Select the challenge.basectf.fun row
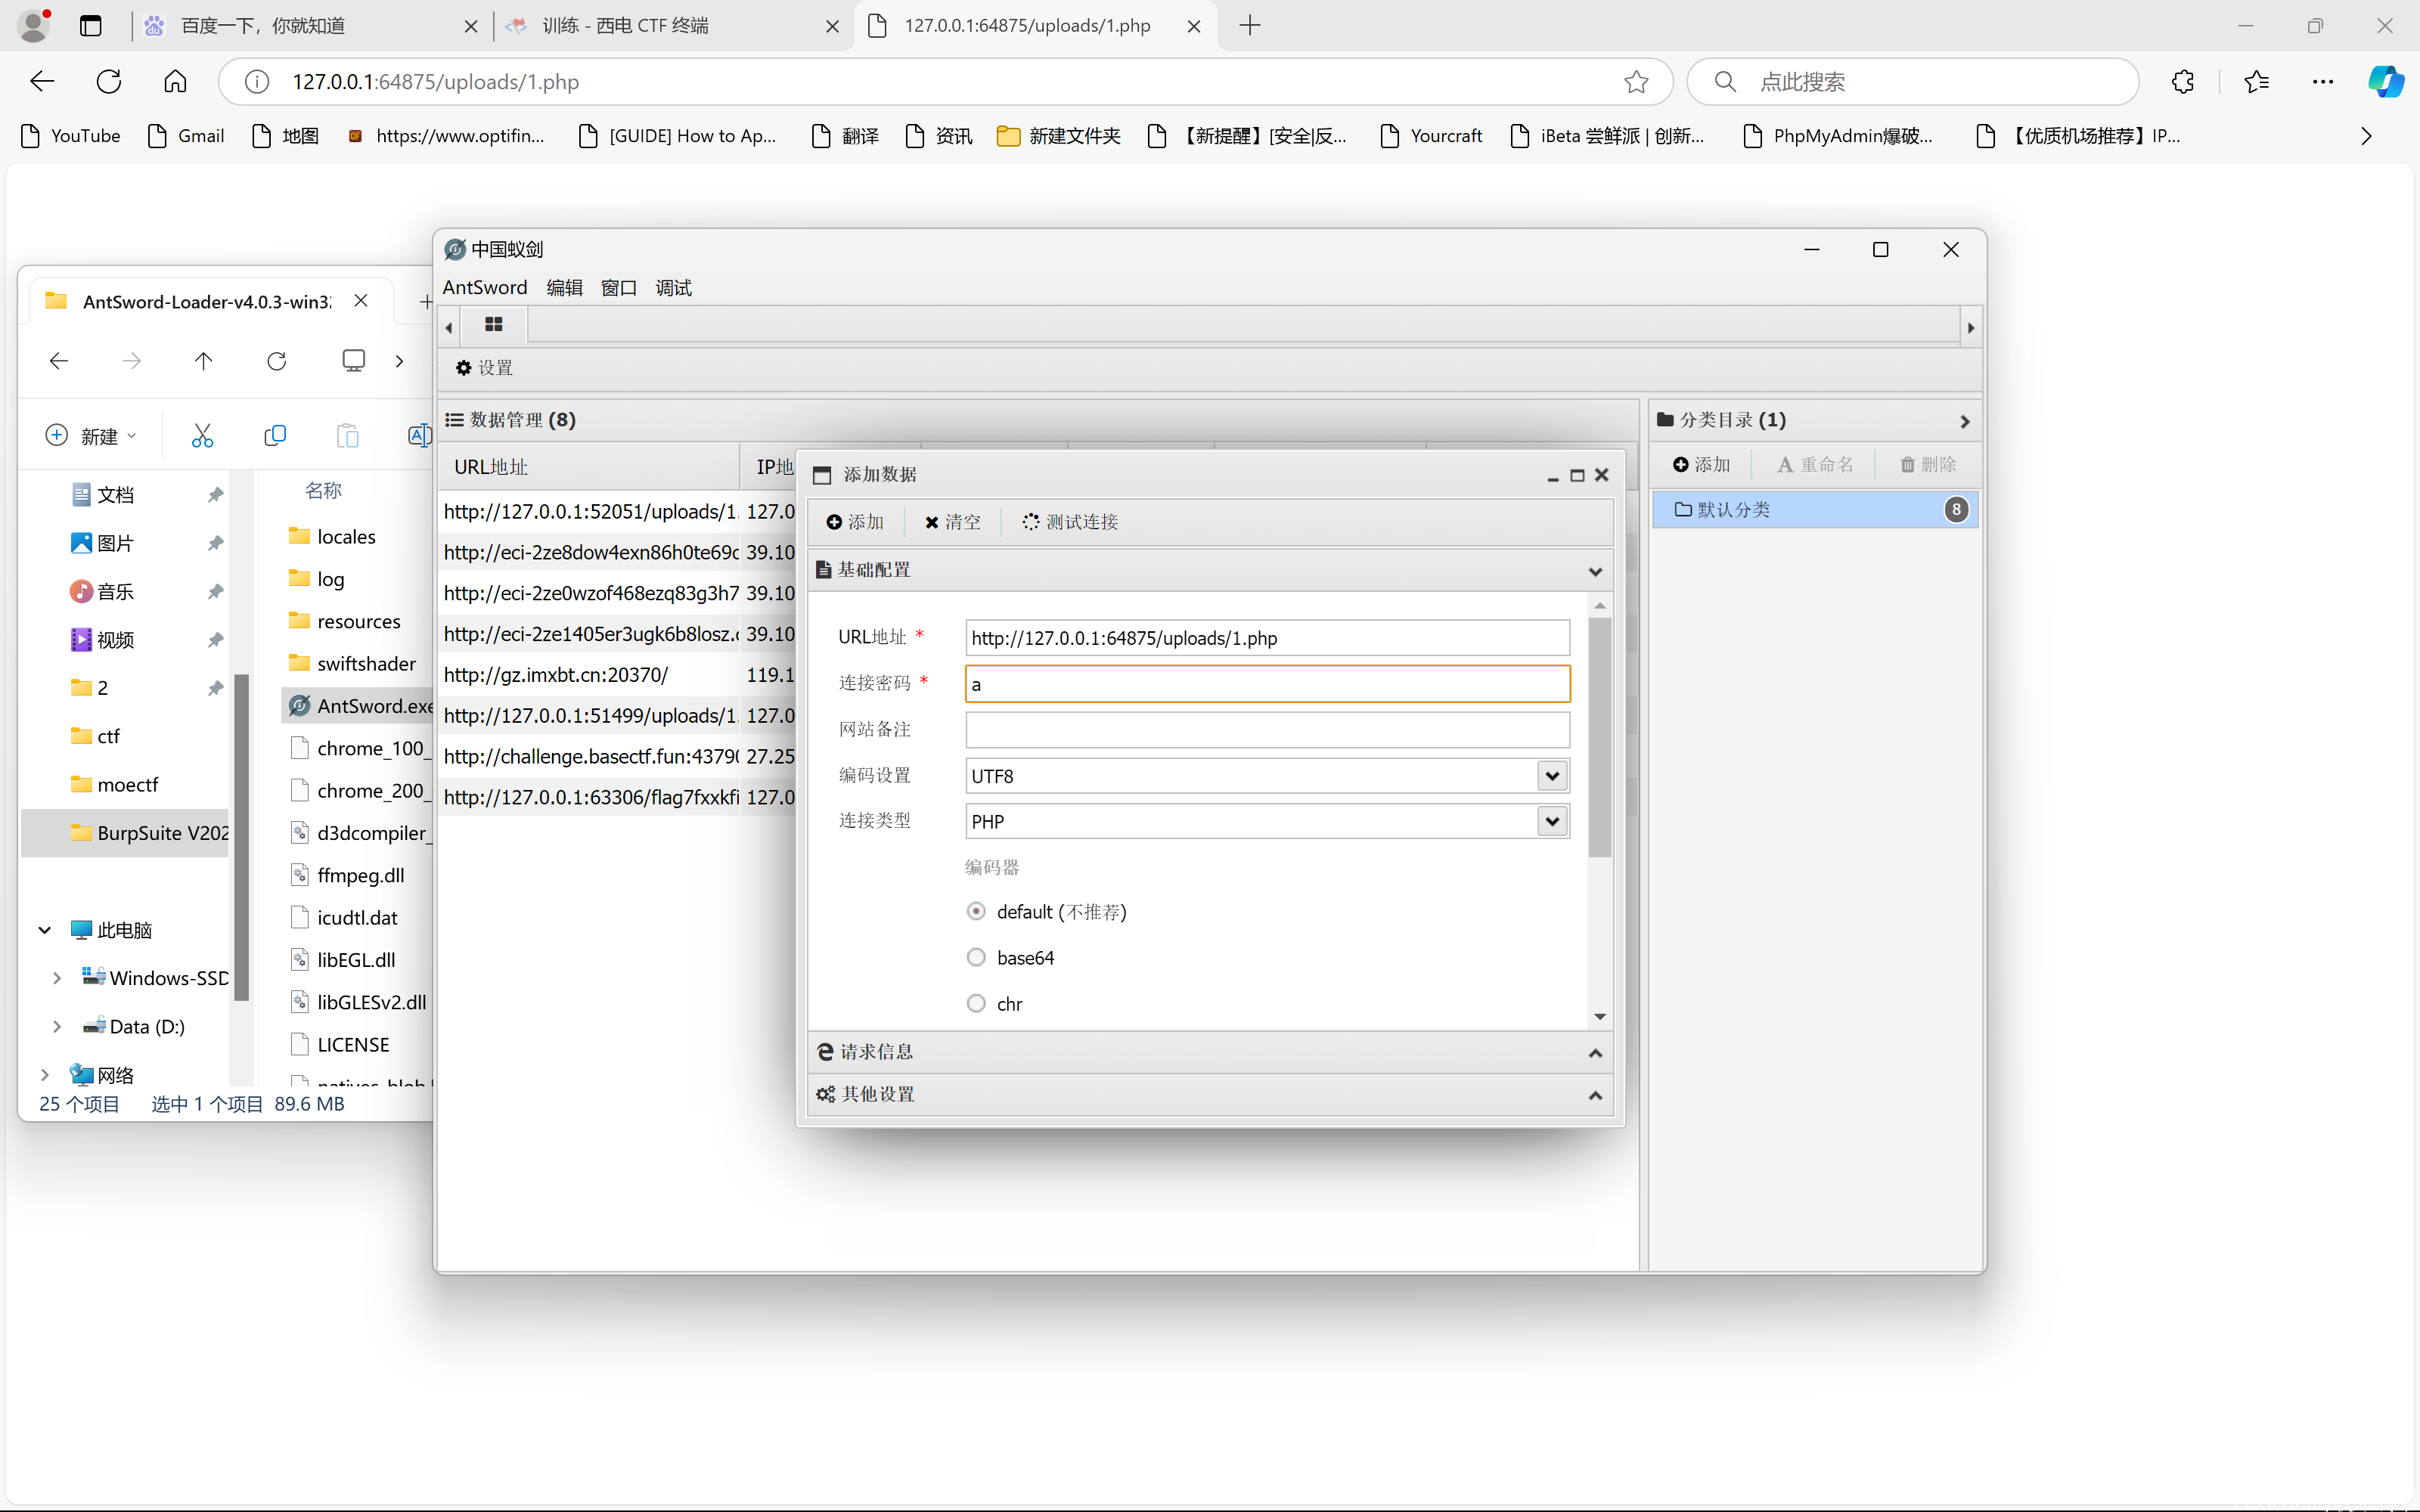This screenshot has width=2420, height=1512. click(617, 757)
